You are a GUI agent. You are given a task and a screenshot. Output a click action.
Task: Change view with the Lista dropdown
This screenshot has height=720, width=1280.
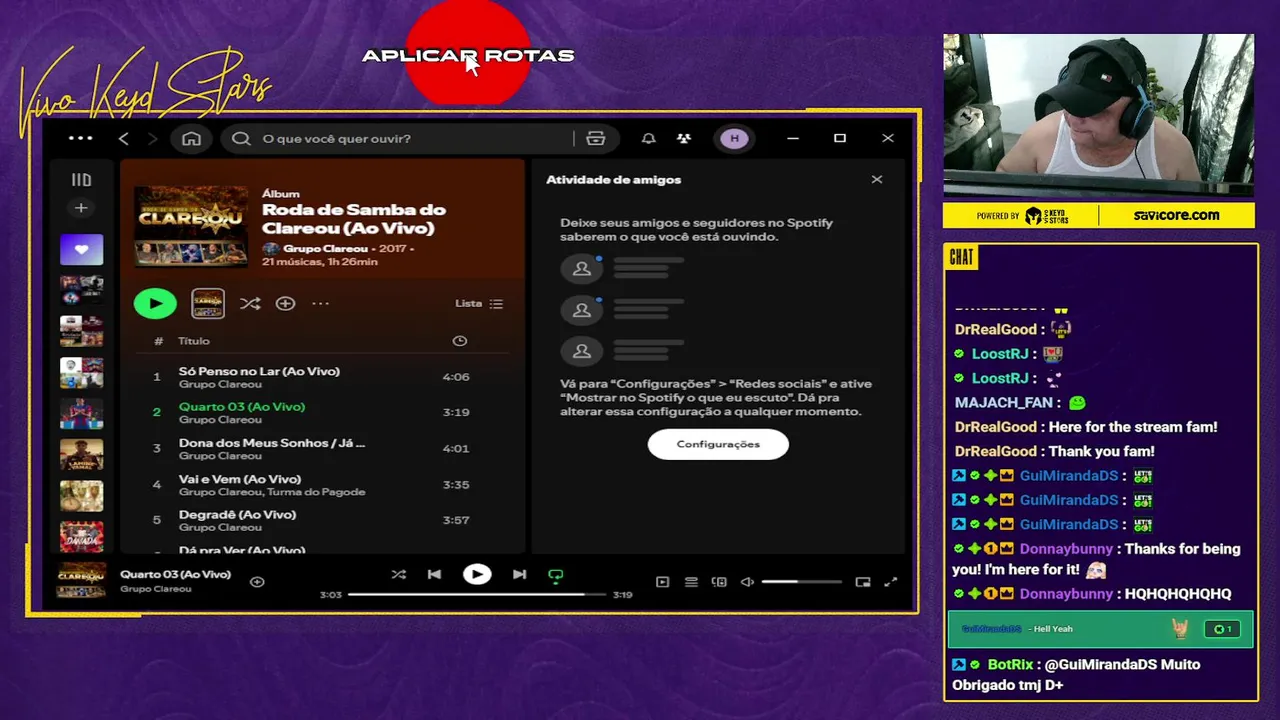(479, 303)
